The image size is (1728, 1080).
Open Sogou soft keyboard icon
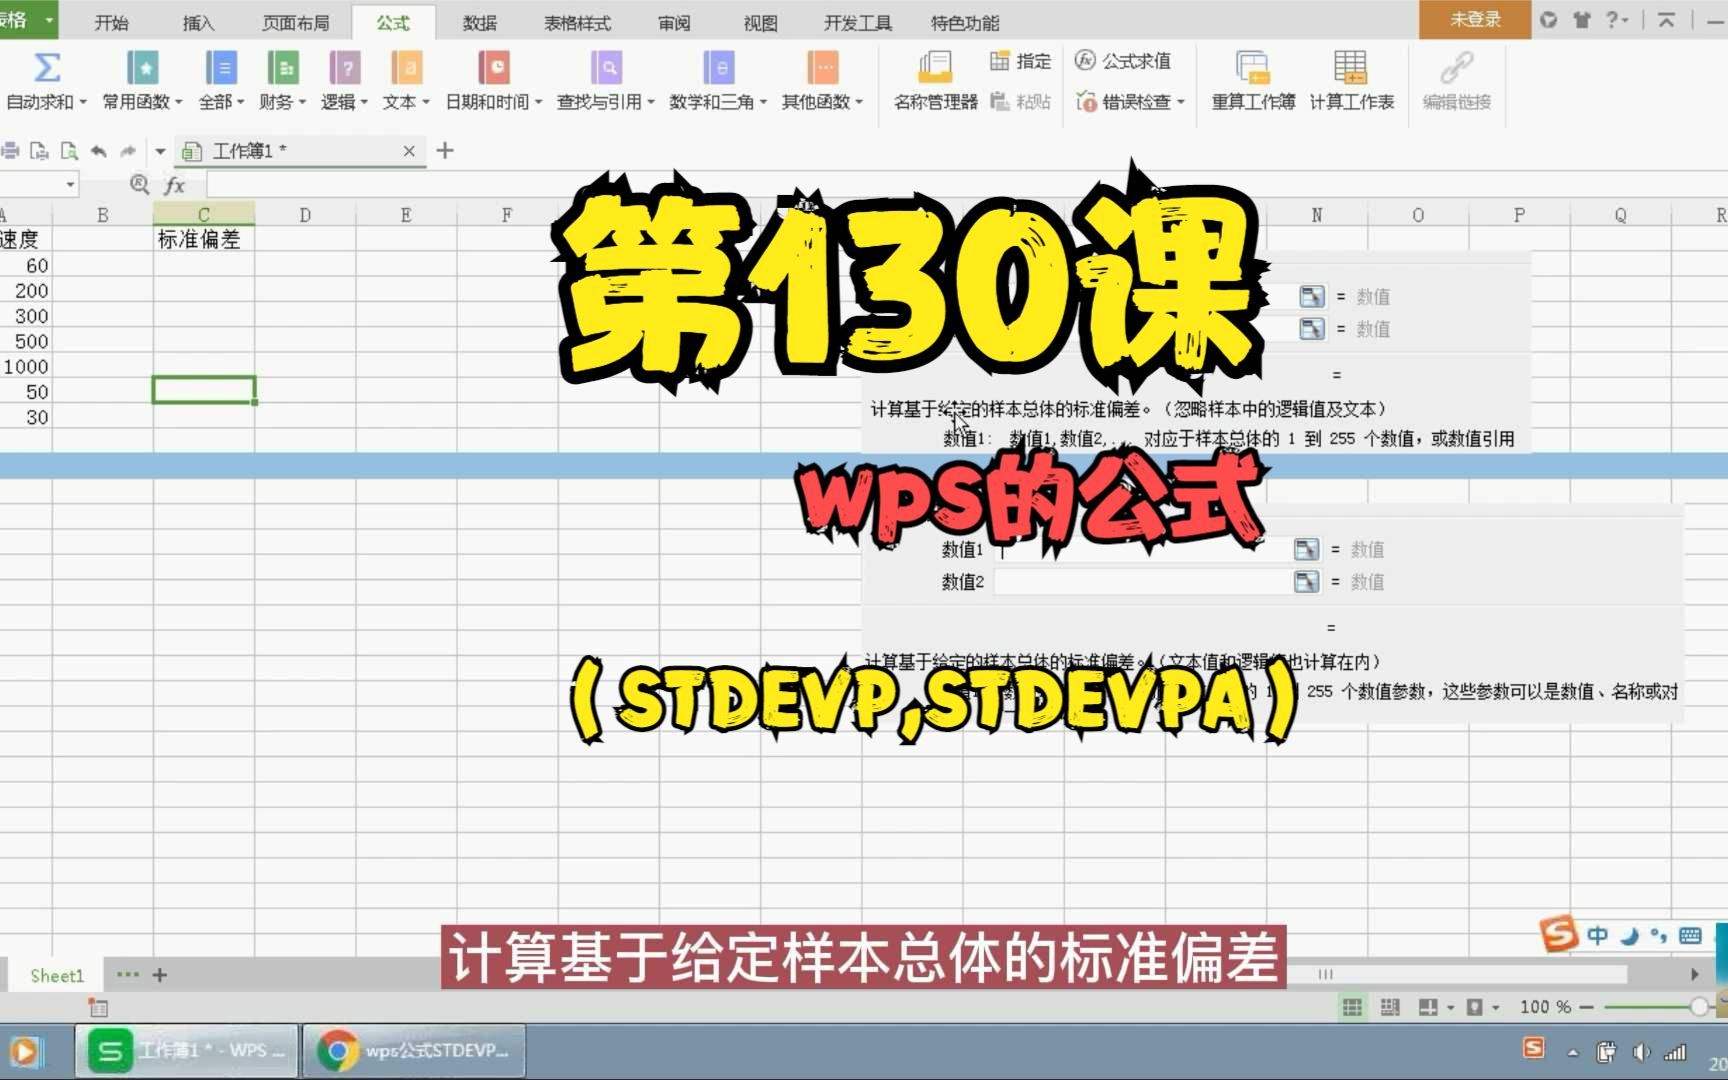pyautogui.click(x=1690, y=936)
